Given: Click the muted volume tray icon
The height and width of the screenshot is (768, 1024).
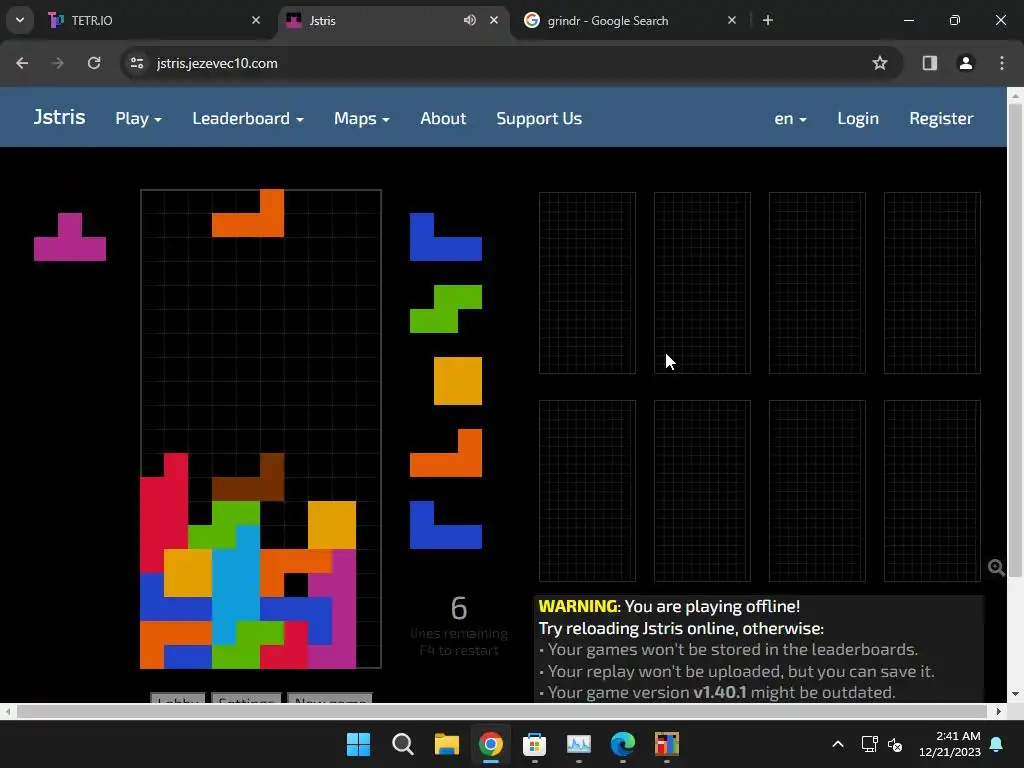Looking at the screenshot, I should (x=895, y=744).
